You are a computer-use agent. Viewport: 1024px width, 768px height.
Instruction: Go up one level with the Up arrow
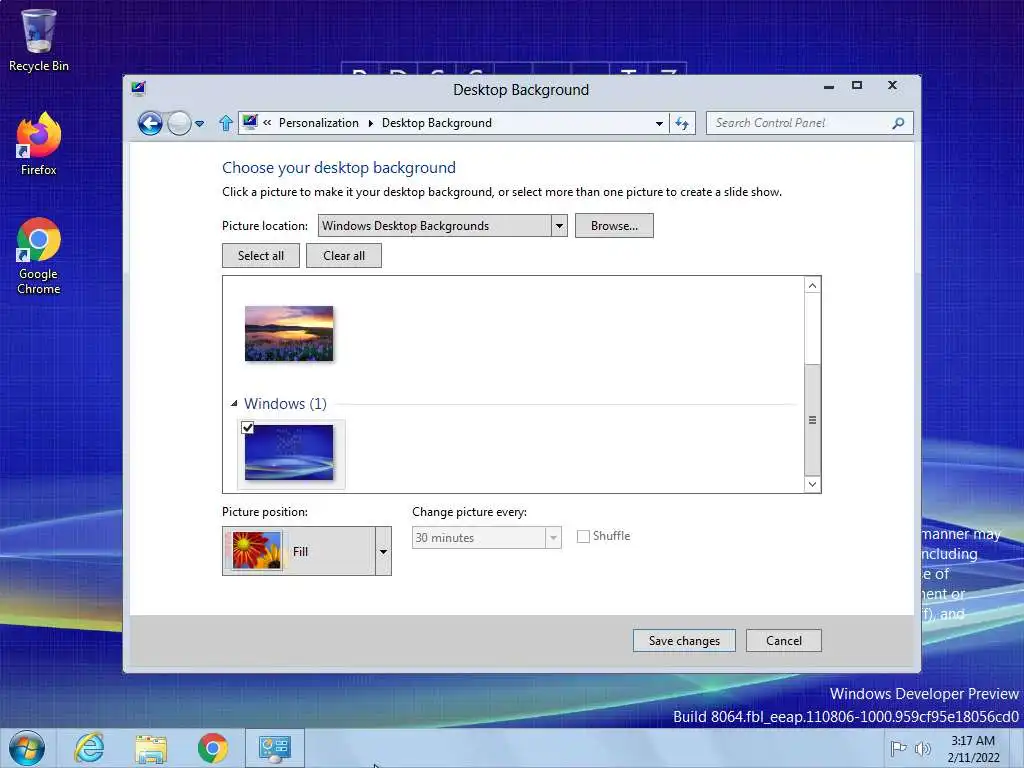click(x=226, y=123)
